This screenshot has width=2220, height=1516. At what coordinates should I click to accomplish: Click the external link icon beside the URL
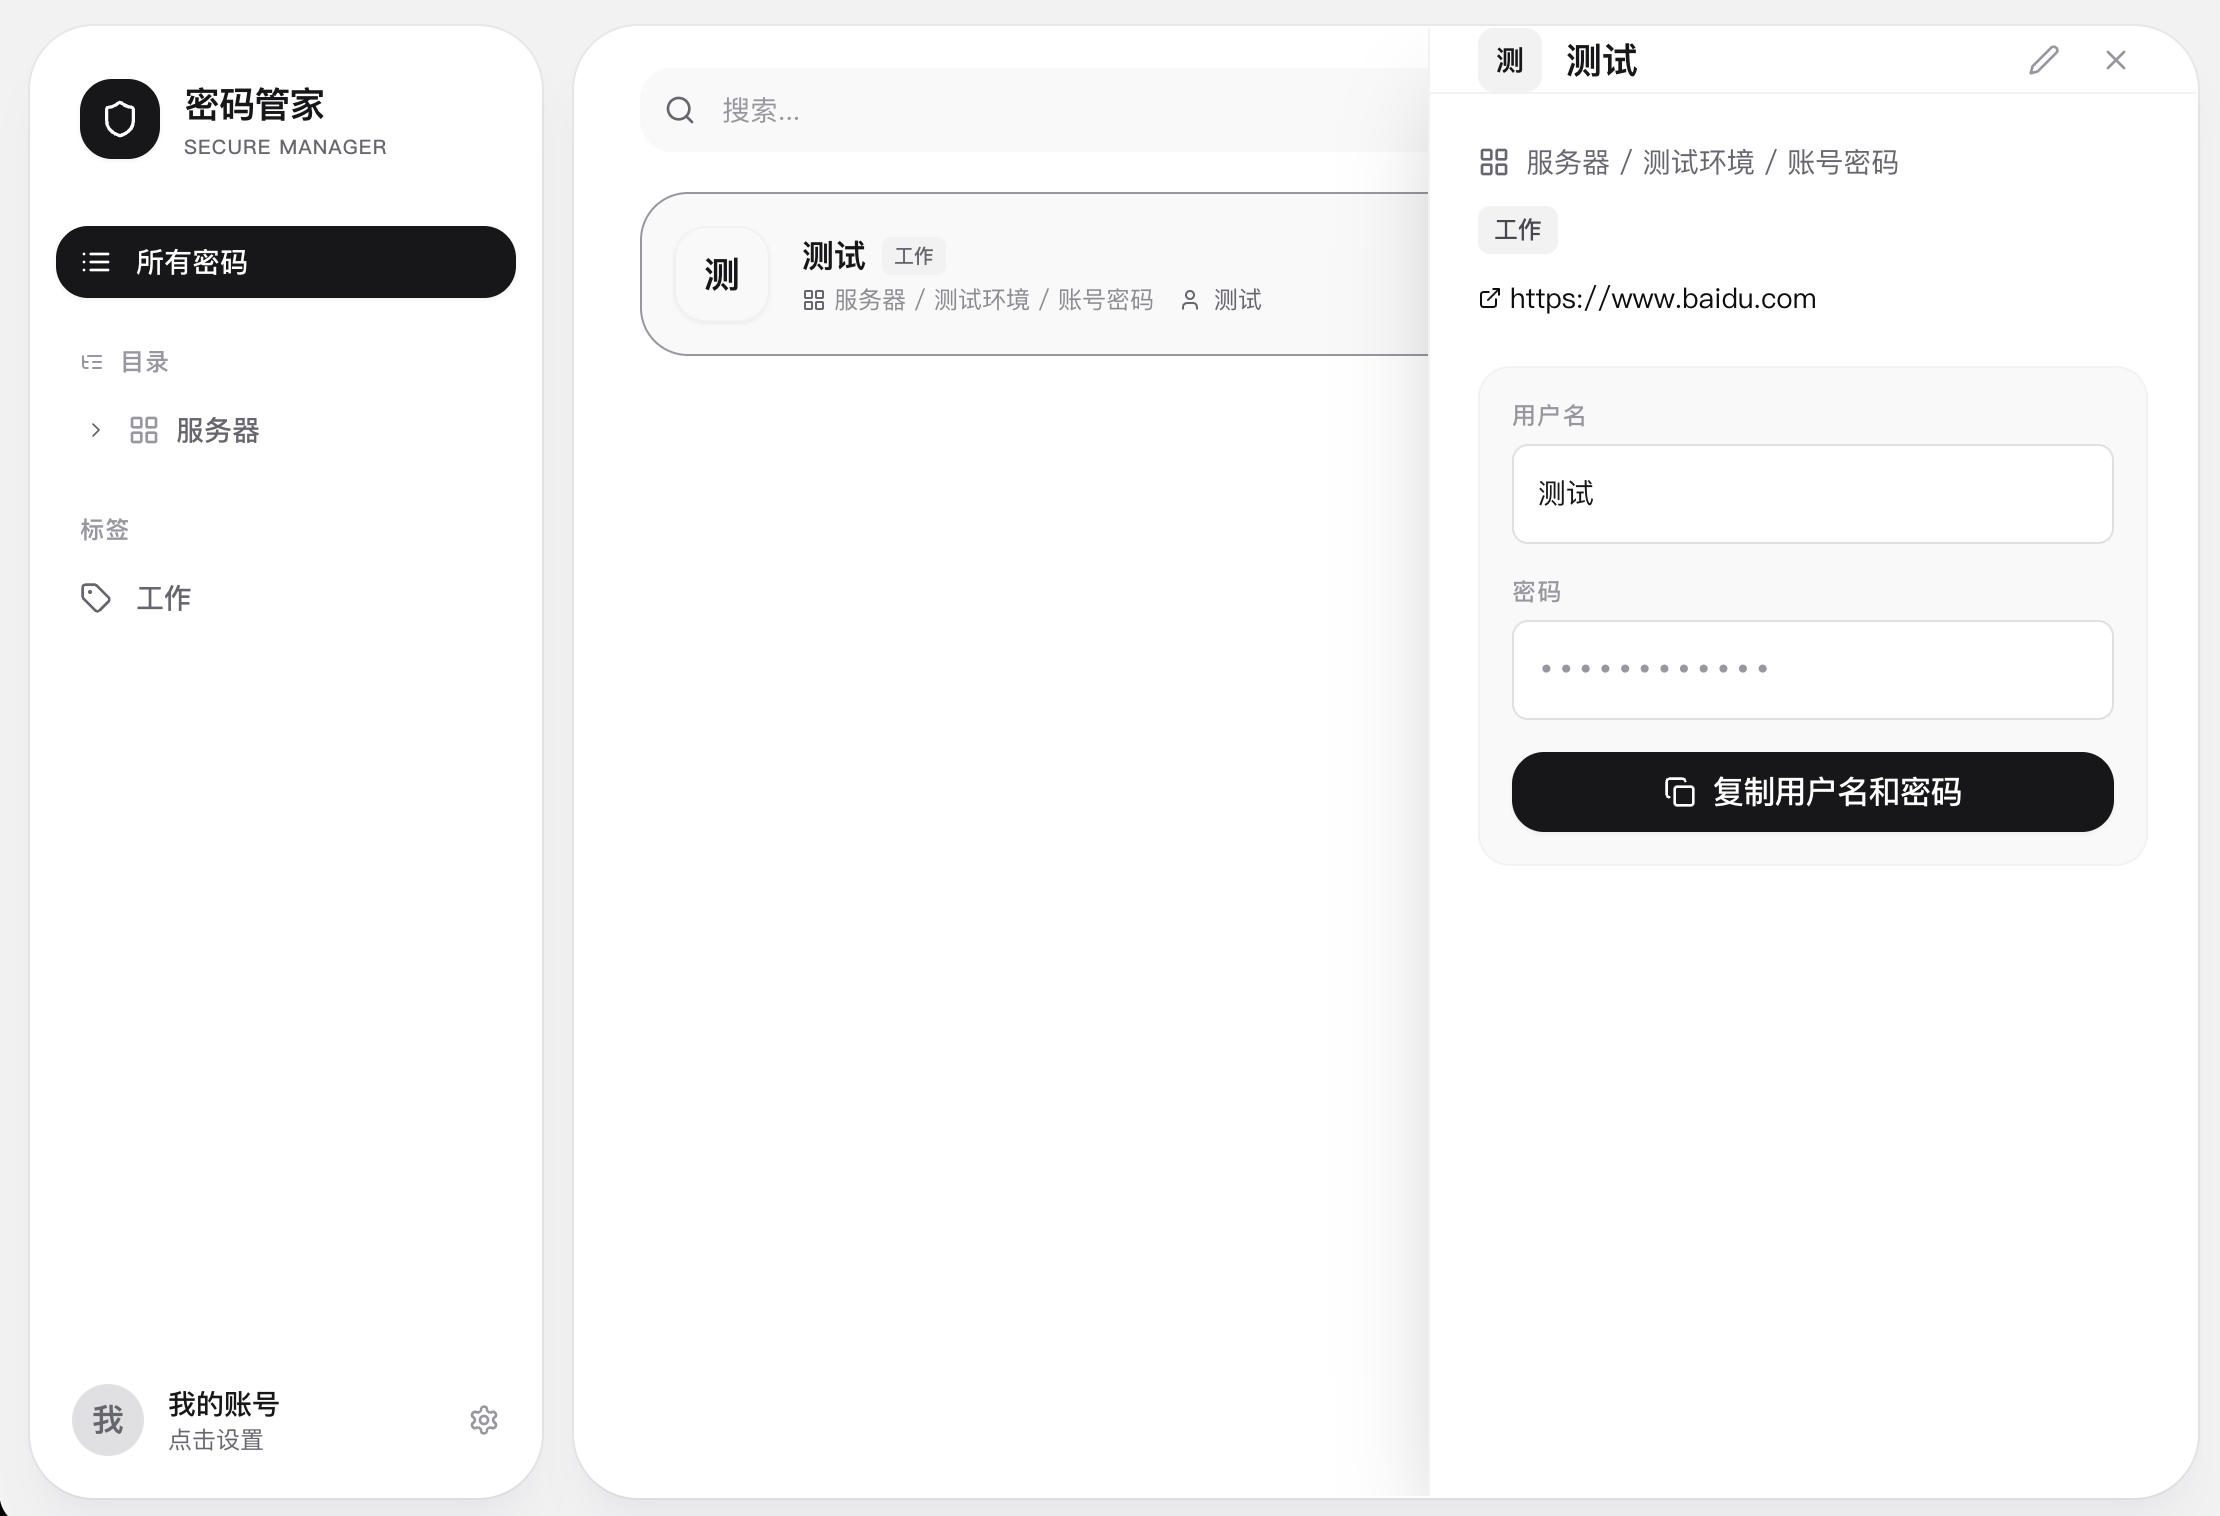[1489, 298]
